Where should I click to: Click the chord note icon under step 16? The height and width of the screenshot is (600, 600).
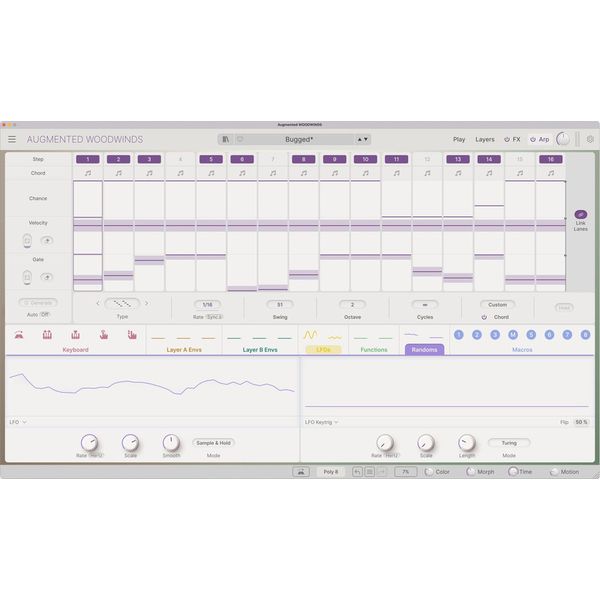pyautogui.click(x=551, y=173)
